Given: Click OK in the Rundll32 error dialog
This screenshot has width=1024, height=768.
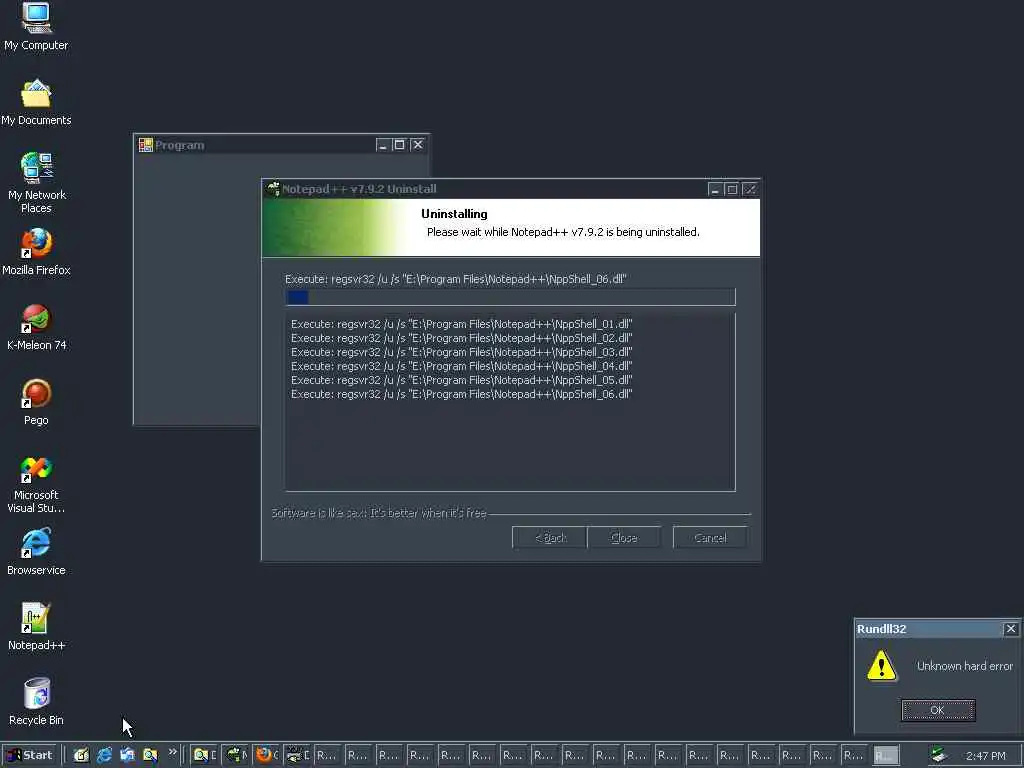Looking at the screenshot, I should coord(938,710).
